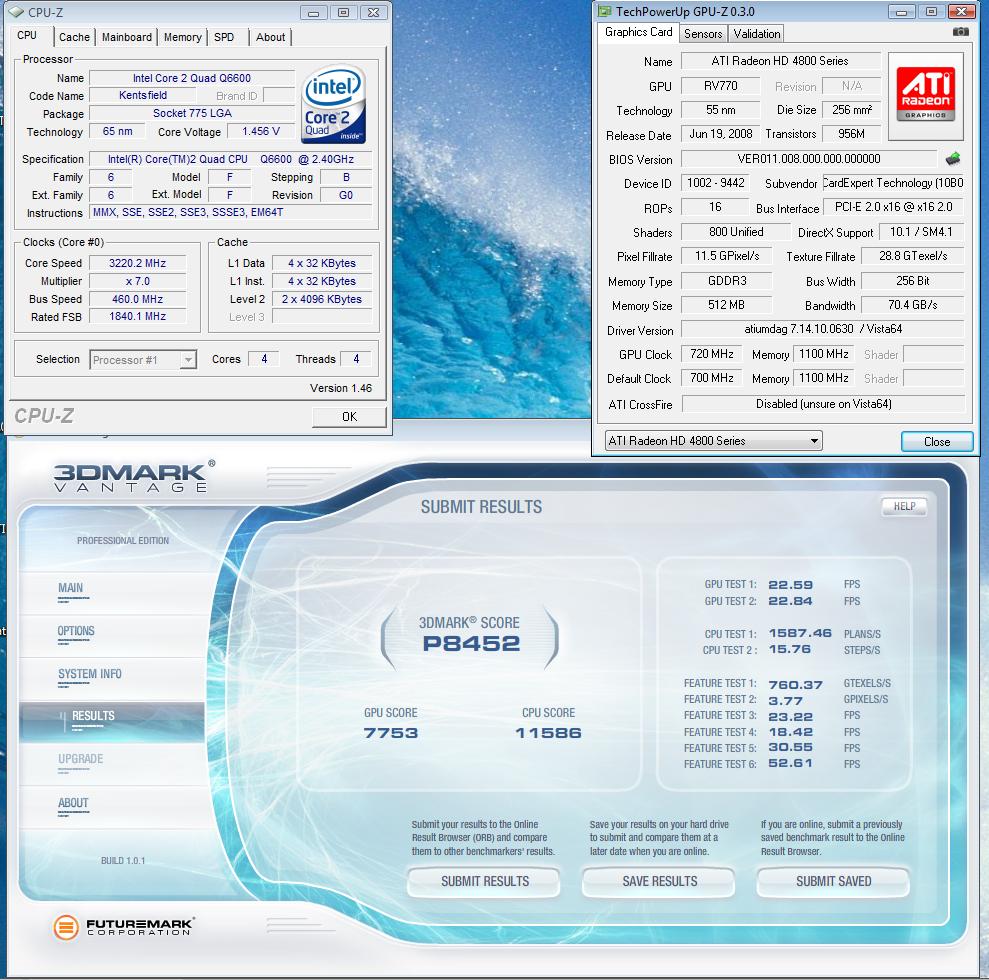Select the CPU tab in CPU-Z
The width and height of the screenshot is (989, 980).
coord(27,35)
